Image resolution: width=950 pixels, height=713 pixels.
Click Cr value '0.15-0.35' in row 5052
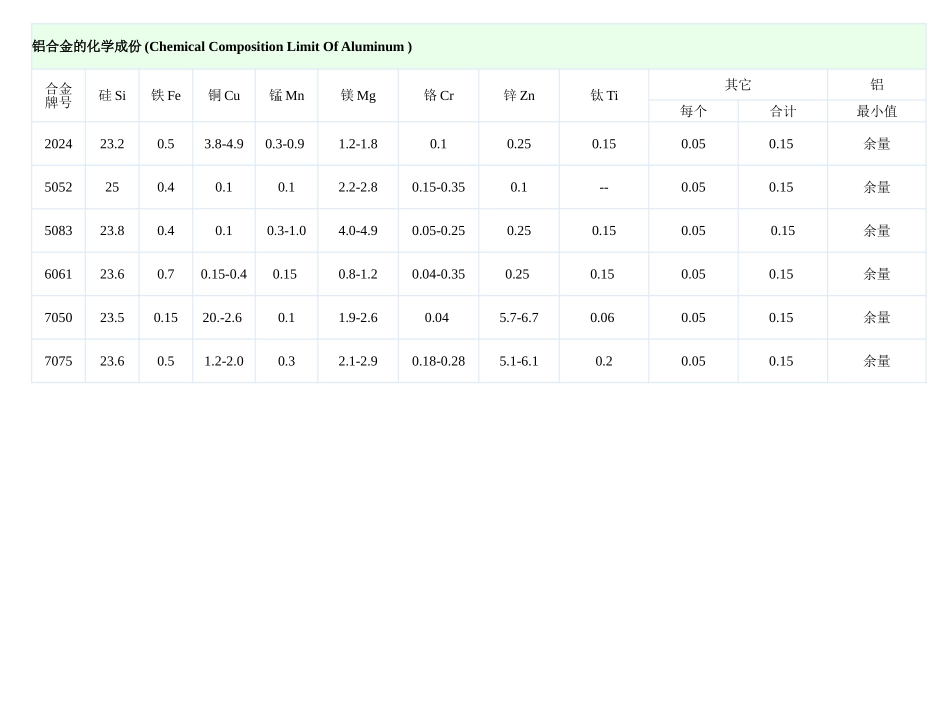coord(439,188)
